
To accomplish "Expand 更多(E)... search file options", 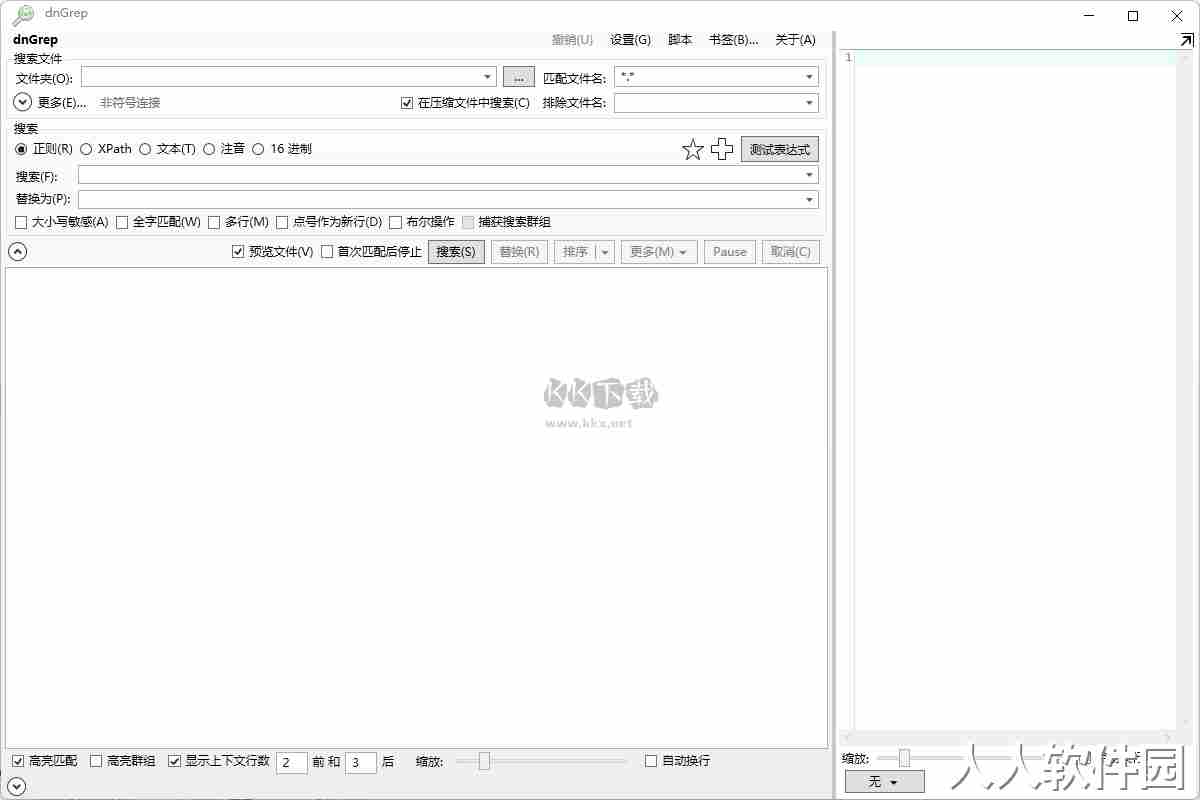I will click(x=23, y=102).
